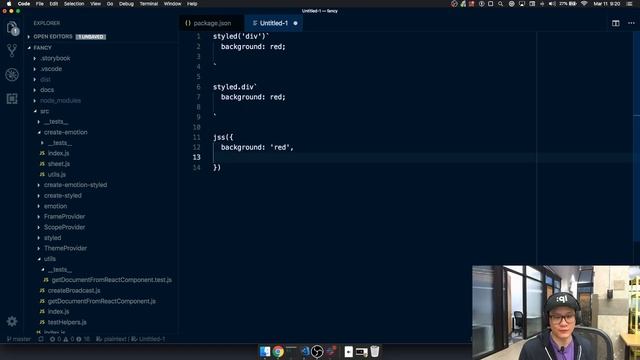Open the Explorer view in activity bar
The image size is (640, 360).
(x=12, y=28)
